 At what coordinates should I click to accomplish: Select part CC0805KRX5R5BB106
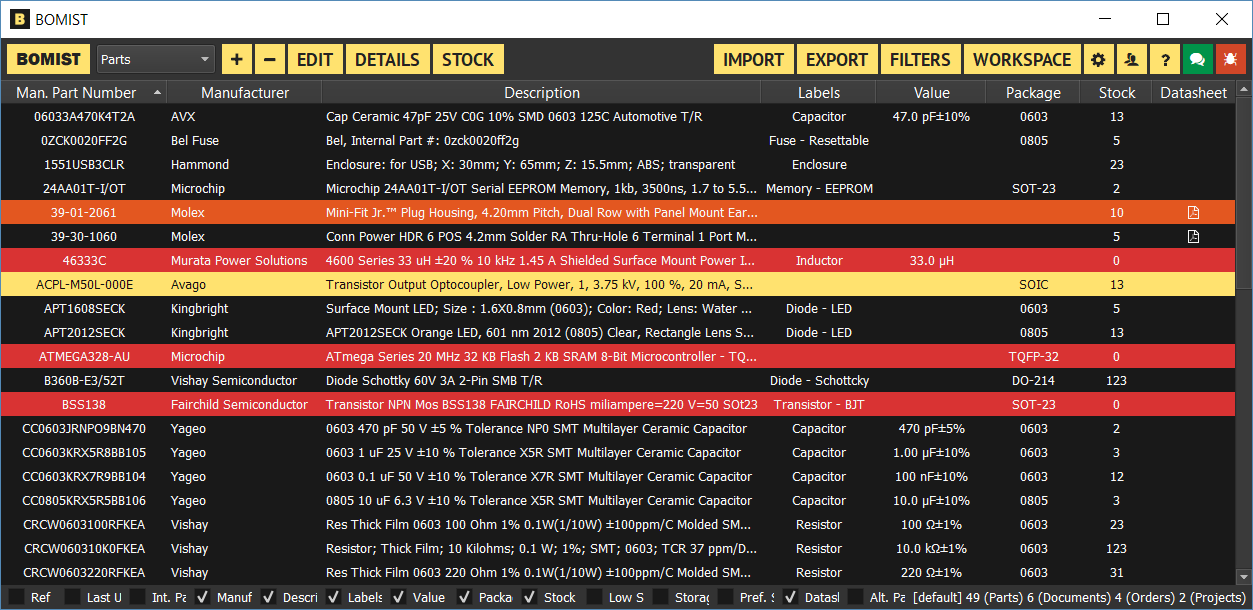pyautogui.click(x=617, y=501)
